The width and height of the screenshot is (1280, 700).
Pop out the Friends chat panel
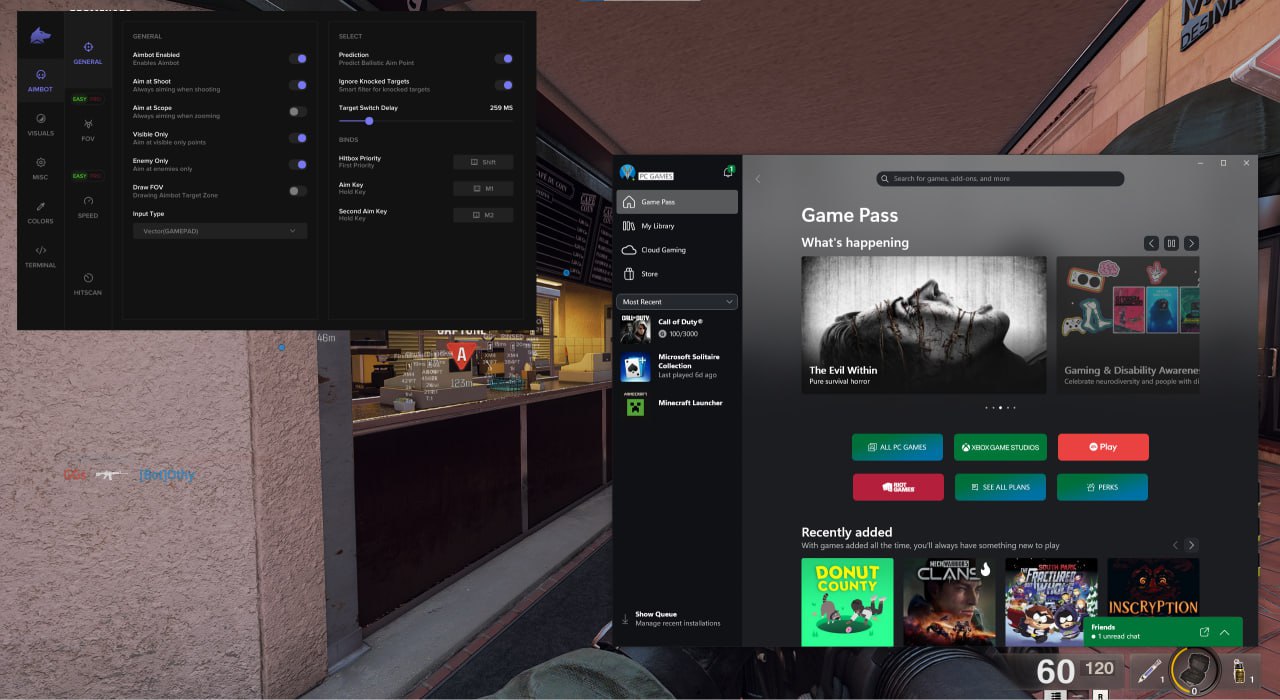click(x=1204, y=632)
